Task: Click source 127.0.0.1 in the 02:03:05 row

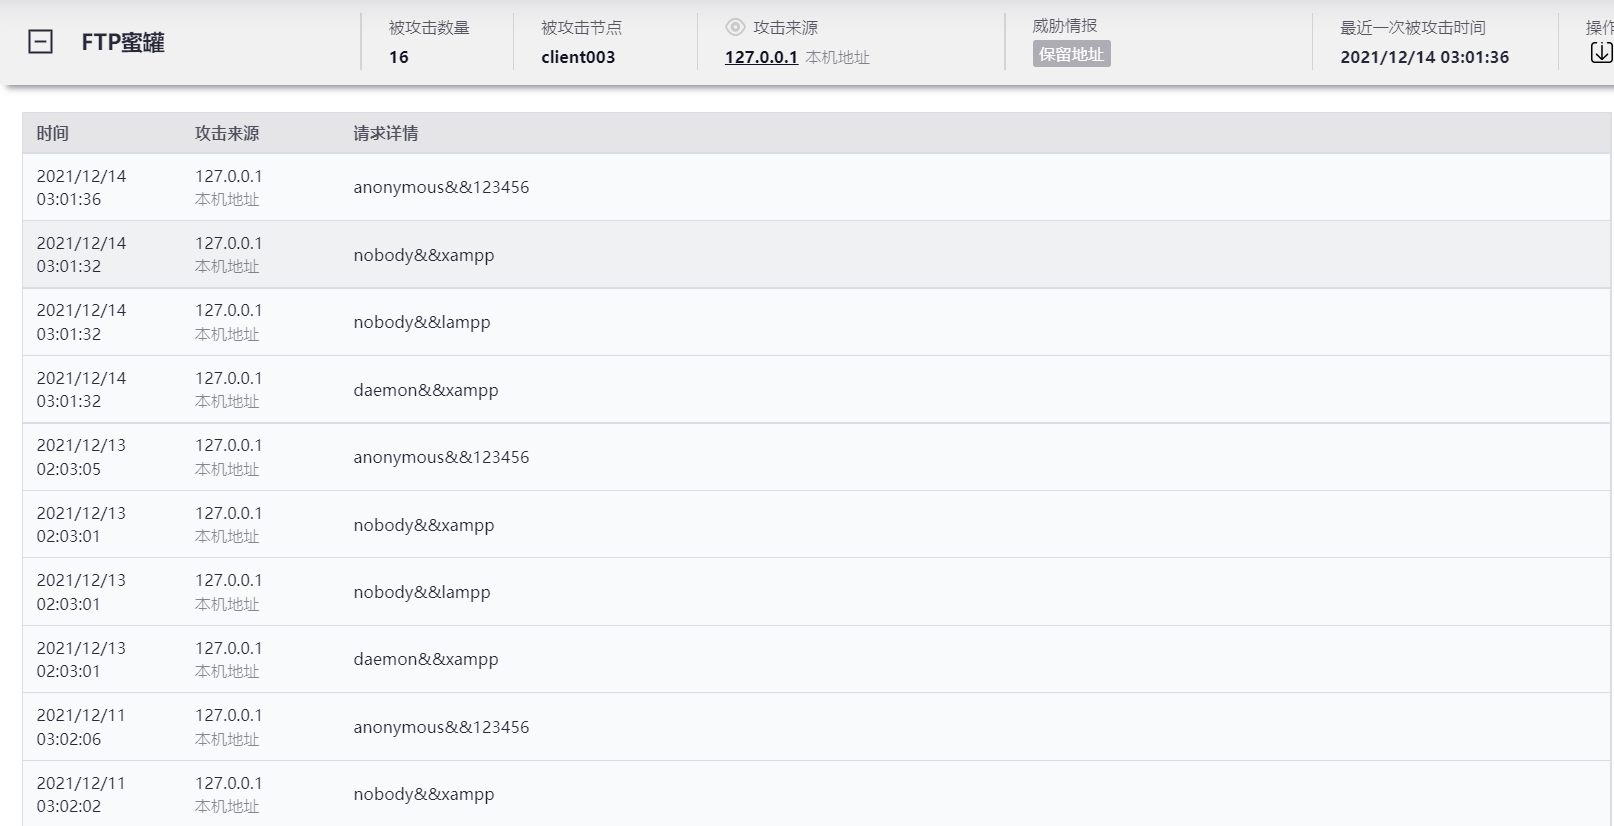Action: tap(229, 445)
